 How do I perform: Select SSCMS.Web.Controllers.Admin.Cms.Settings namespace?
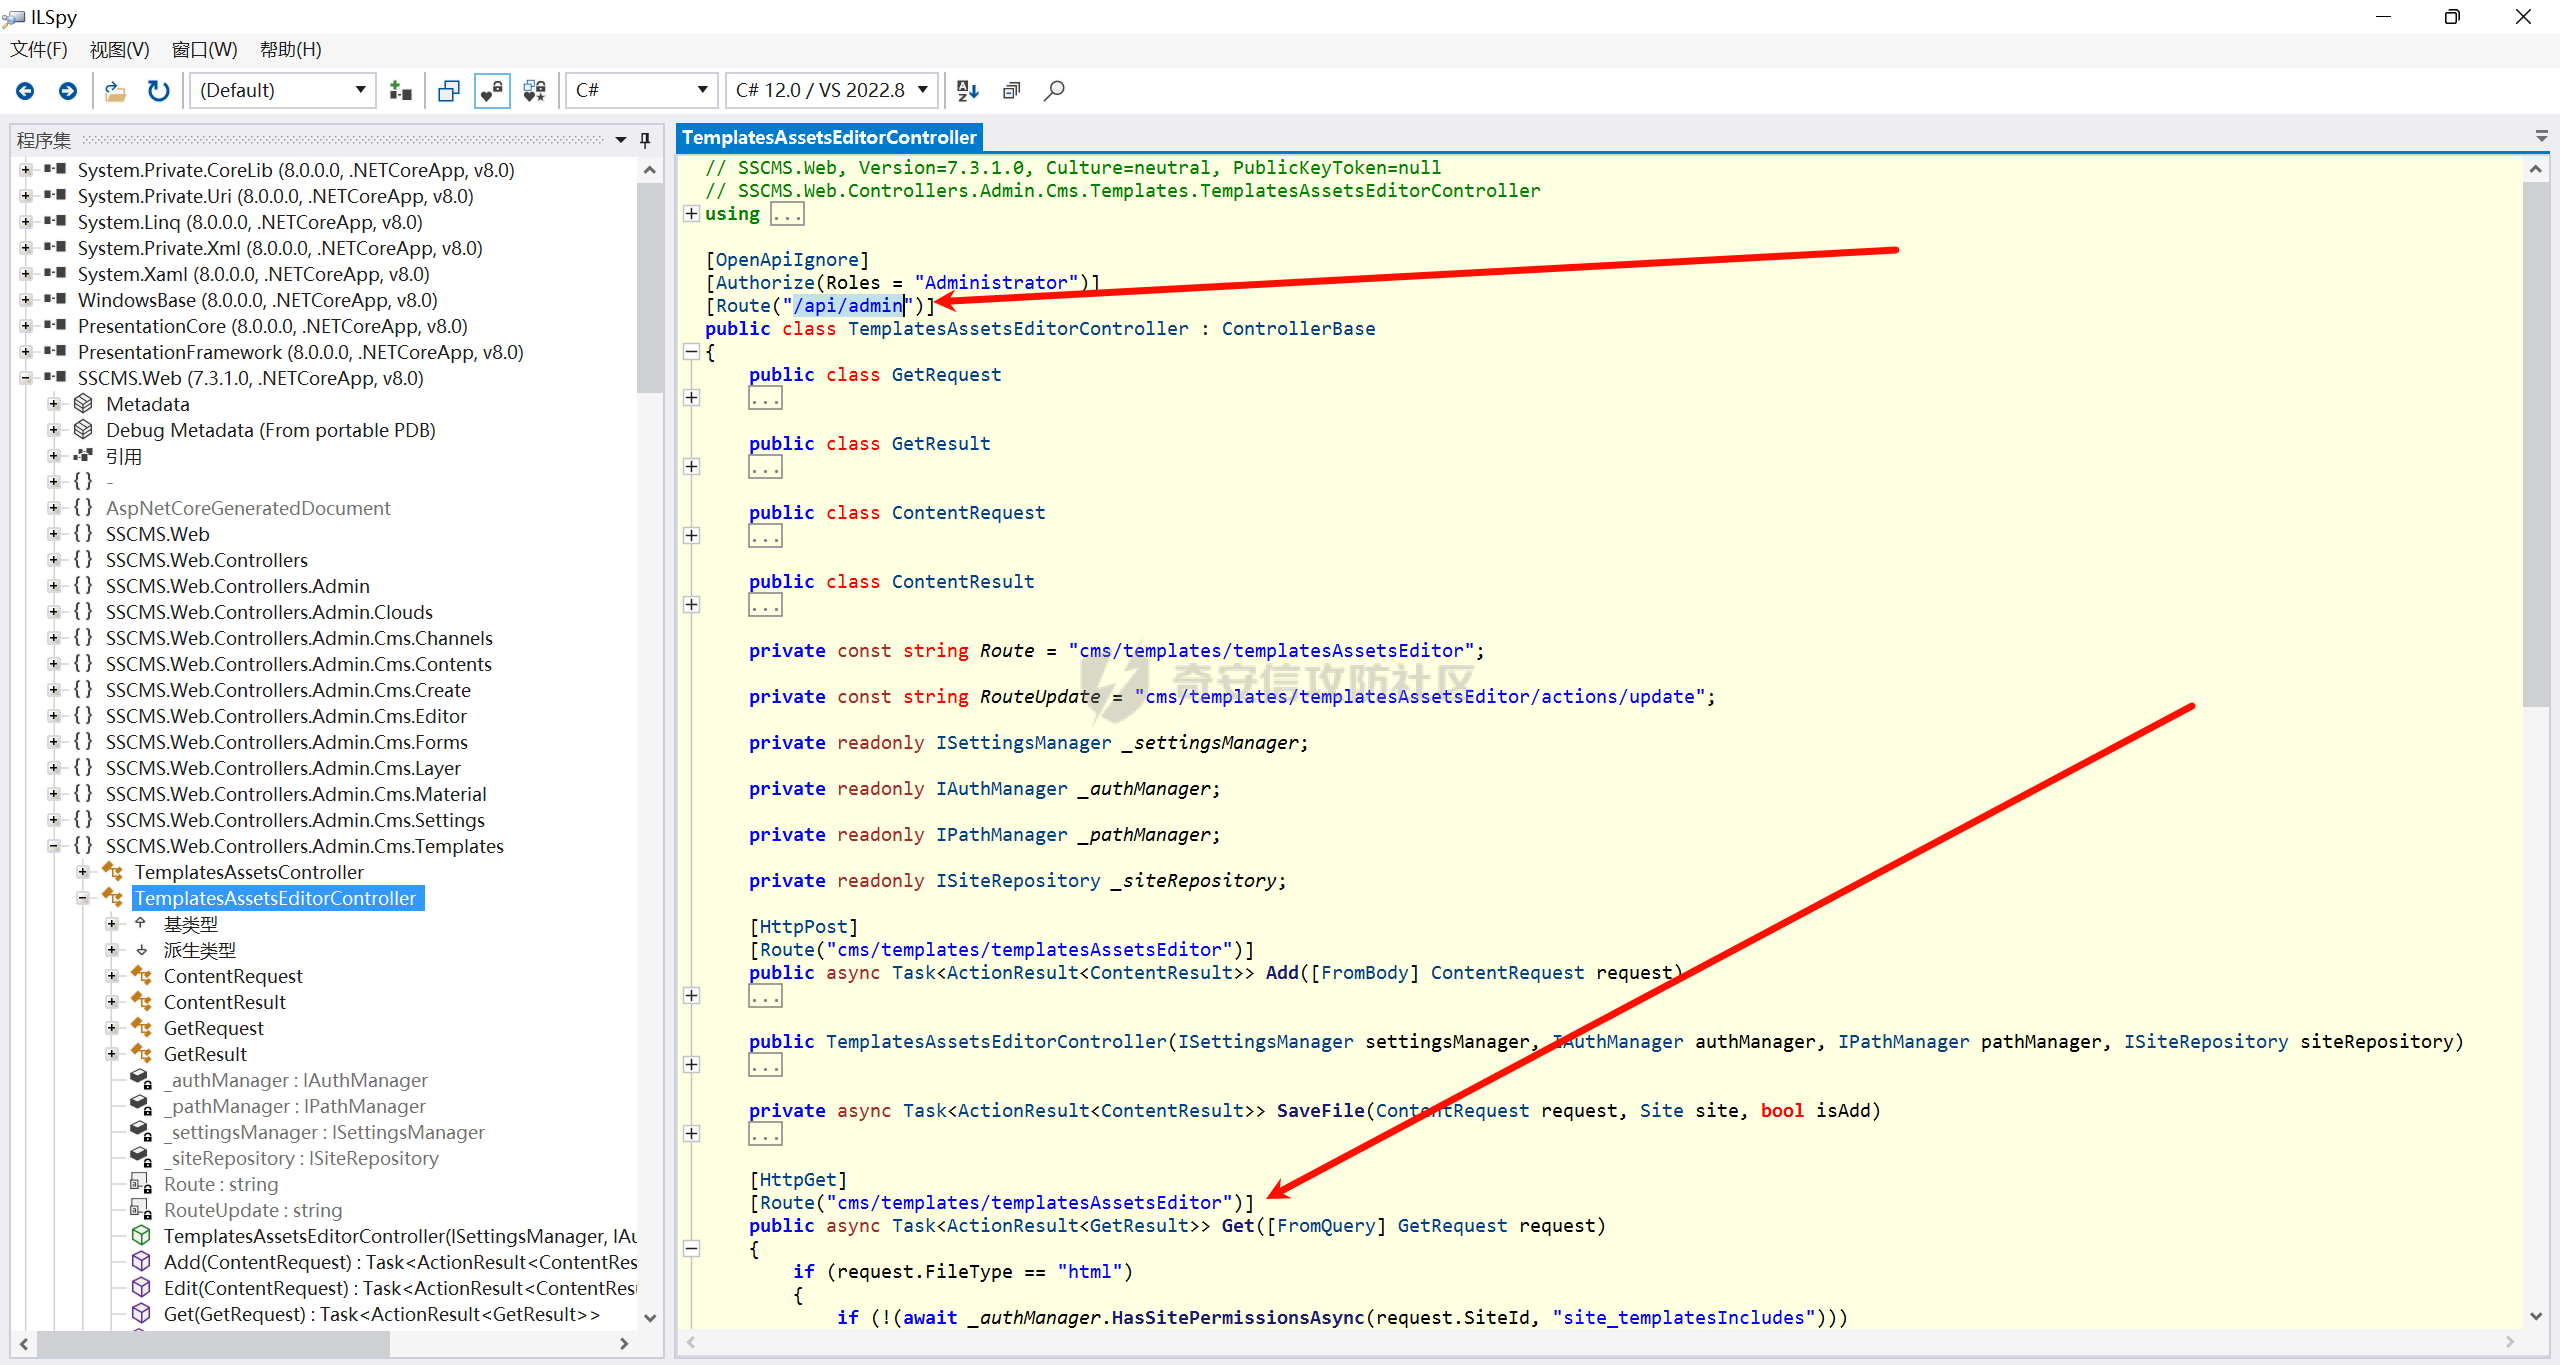(295, 820)
